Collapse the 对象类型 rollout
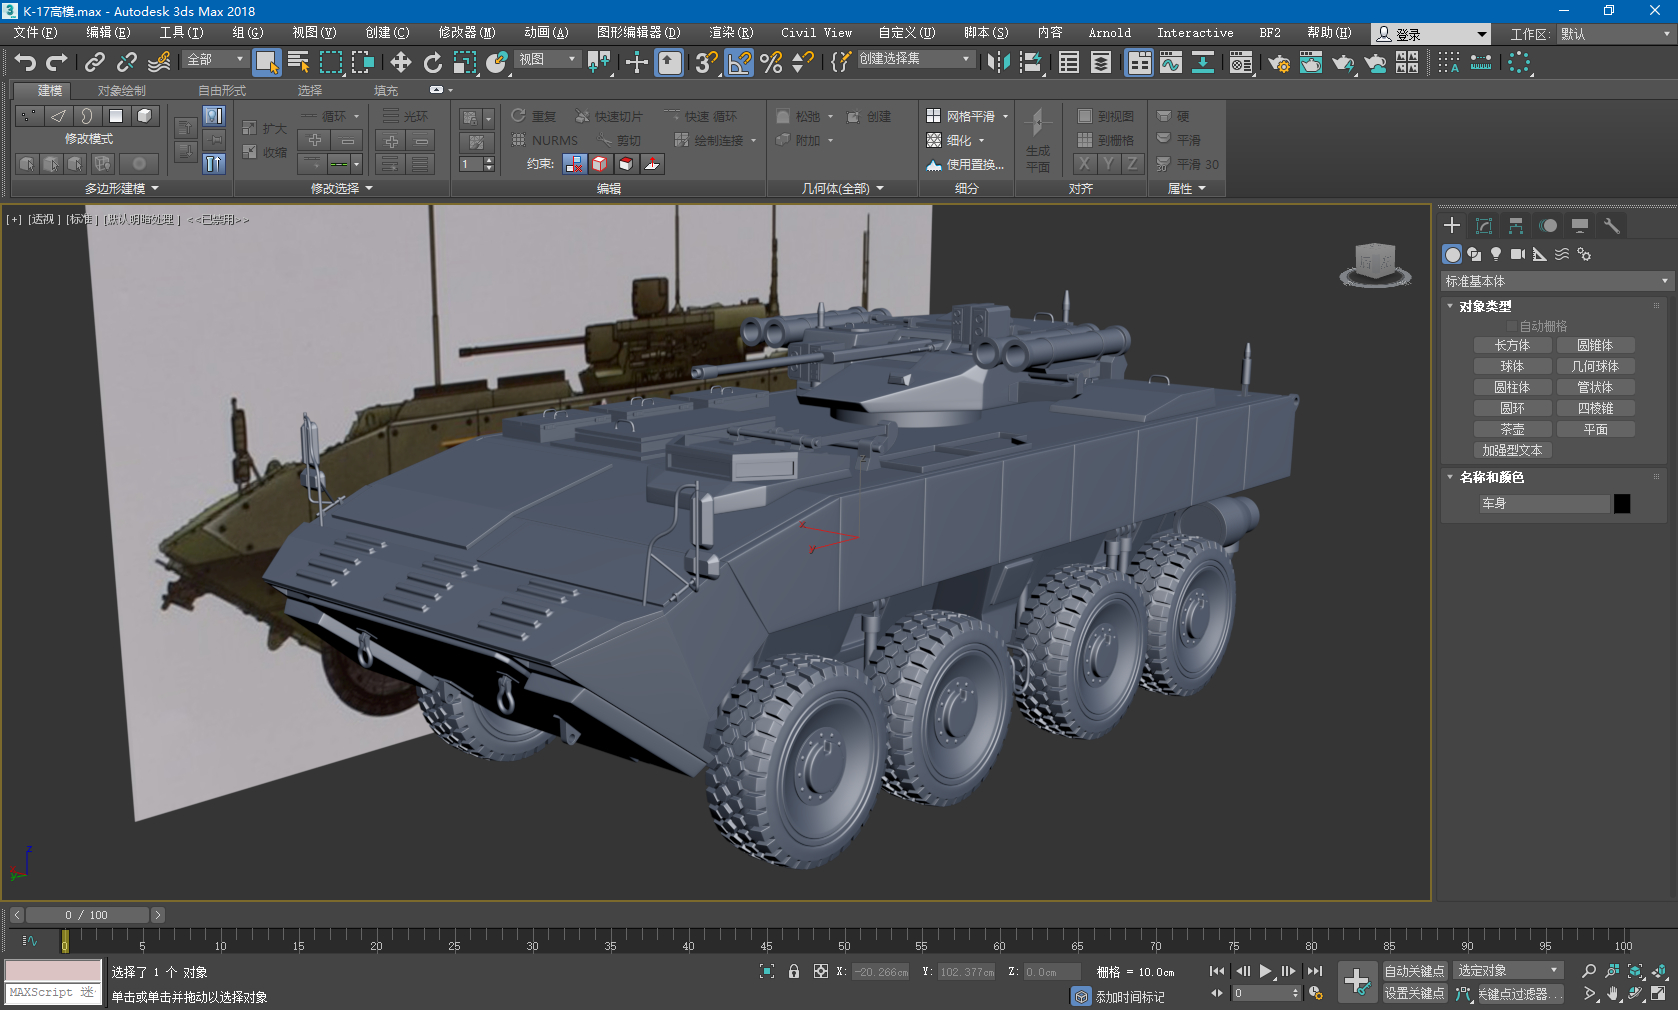 pyautogui.click(x=1485, y=306)
